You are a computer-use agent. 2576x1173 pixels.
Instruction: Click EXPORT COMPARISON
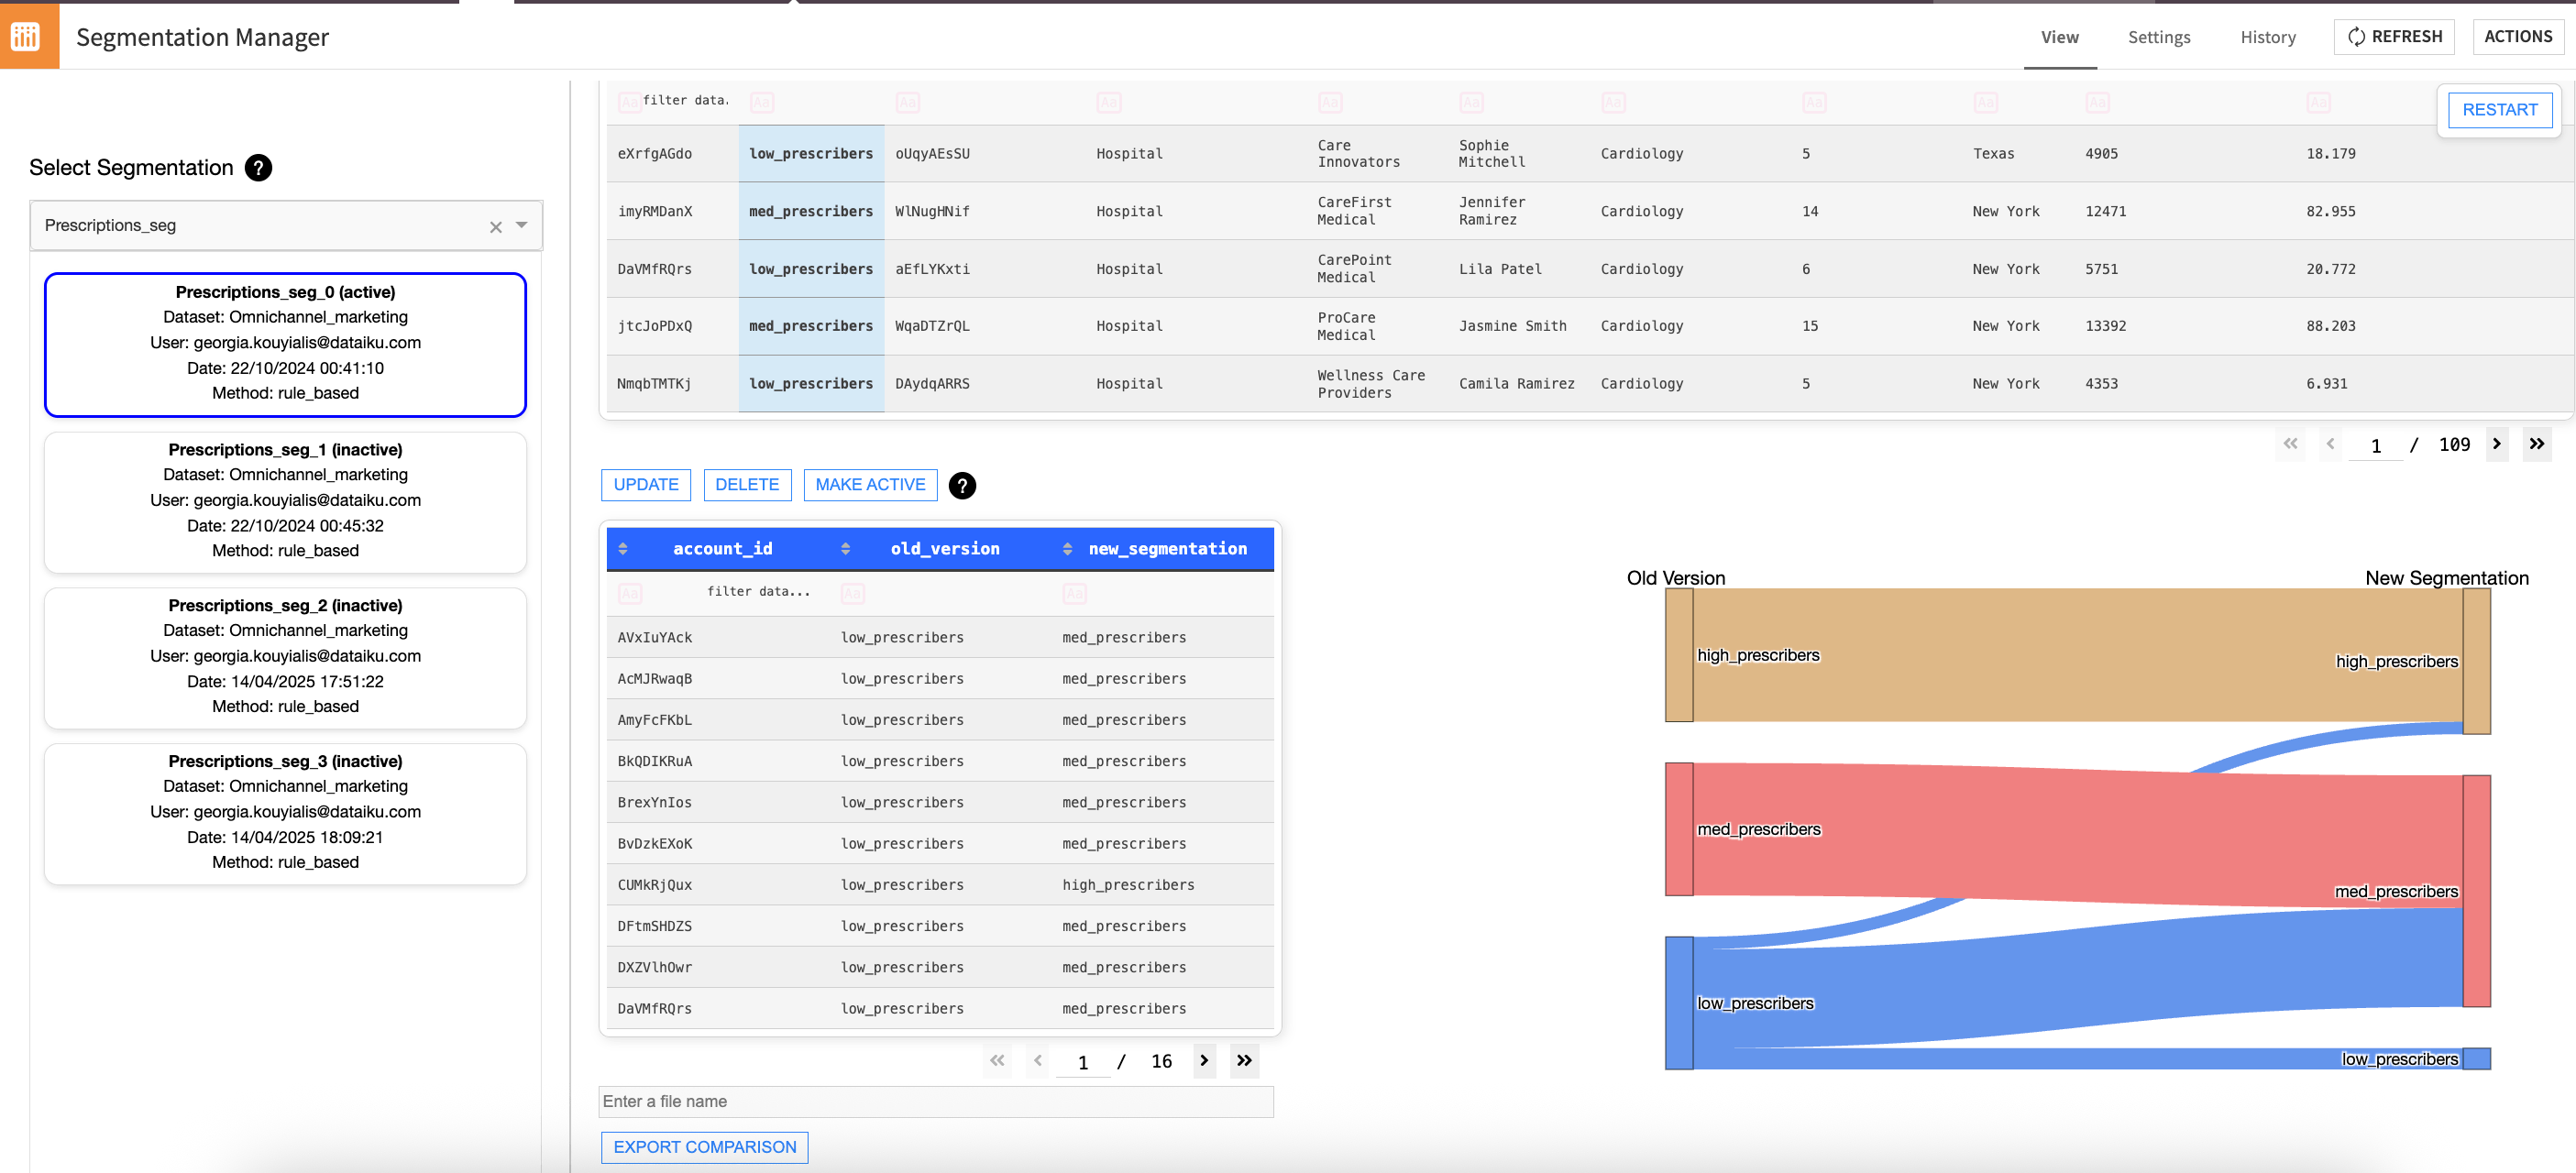click(x=704, y=1147)
